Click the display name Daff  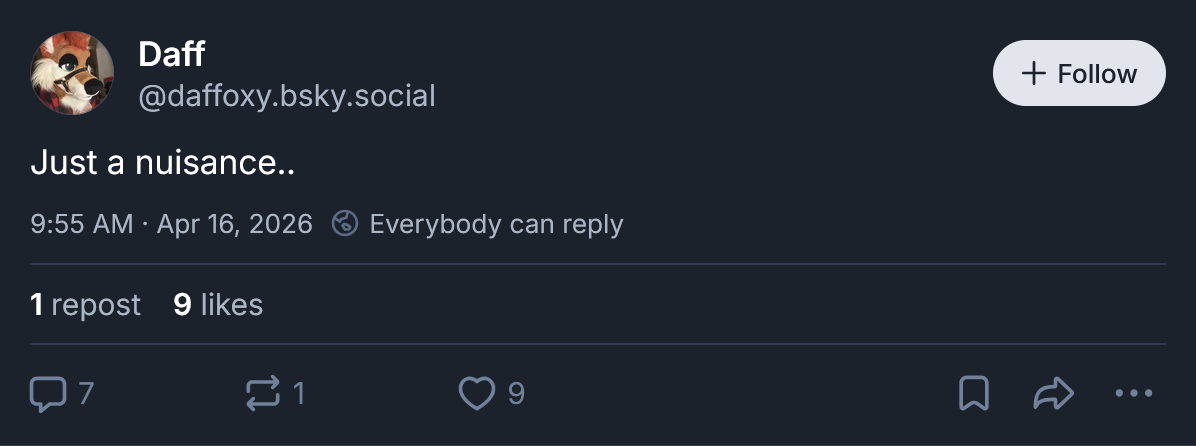pyautogui.click(x=171, y=54)
